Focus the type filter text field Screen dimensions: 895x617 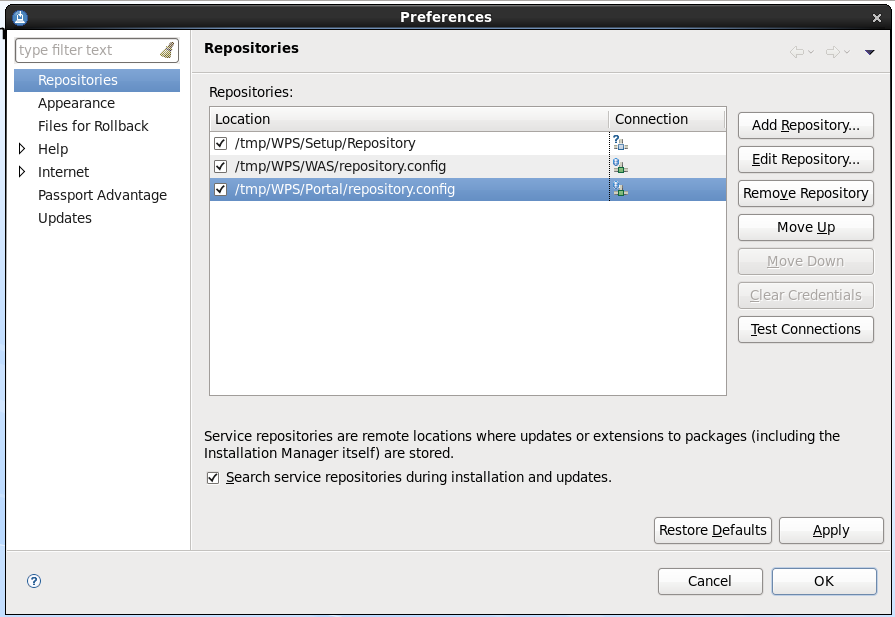85,50
